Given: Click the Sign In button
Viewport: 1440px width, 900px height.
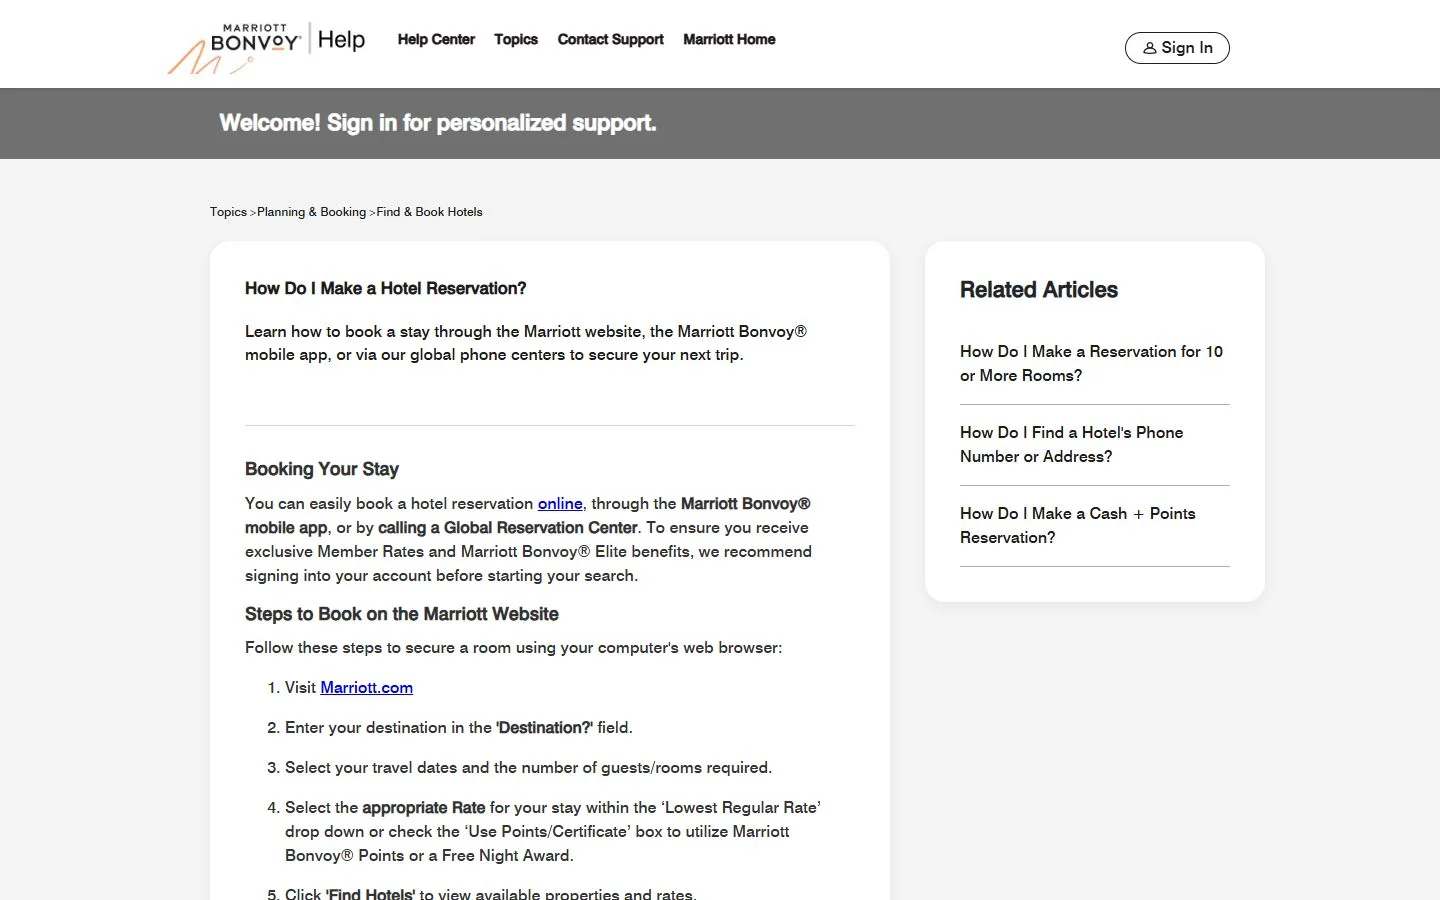Looking at the screenshot, I should 1177,48.
